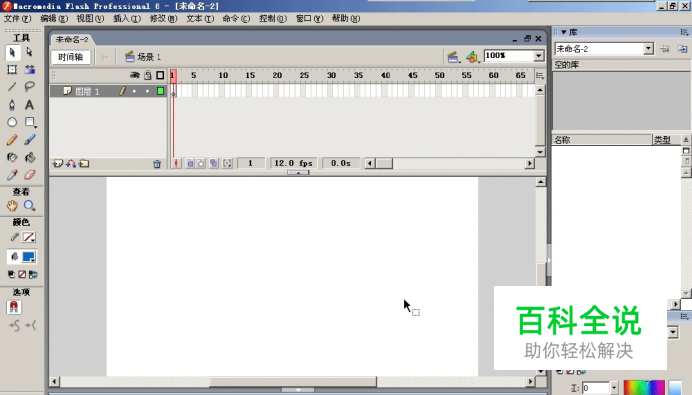Open the 编辑 menu

[54, 19]
